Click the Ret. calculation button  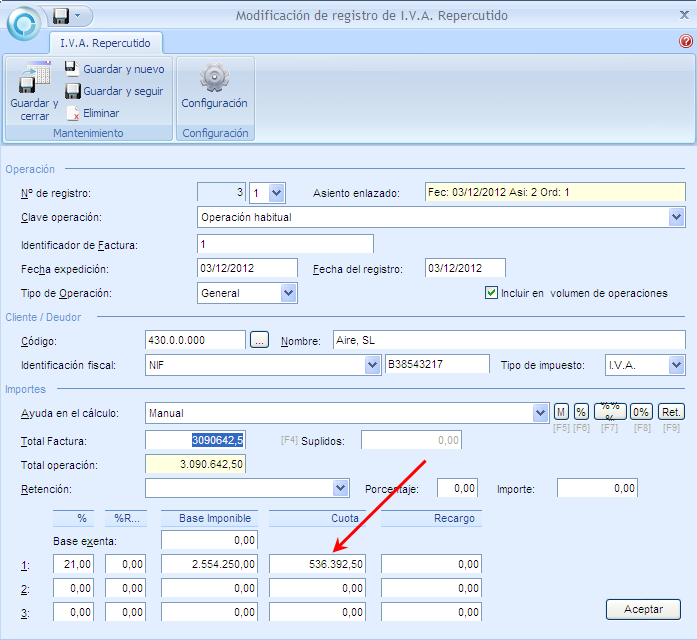pyautogui.click(x=671, y=412)
